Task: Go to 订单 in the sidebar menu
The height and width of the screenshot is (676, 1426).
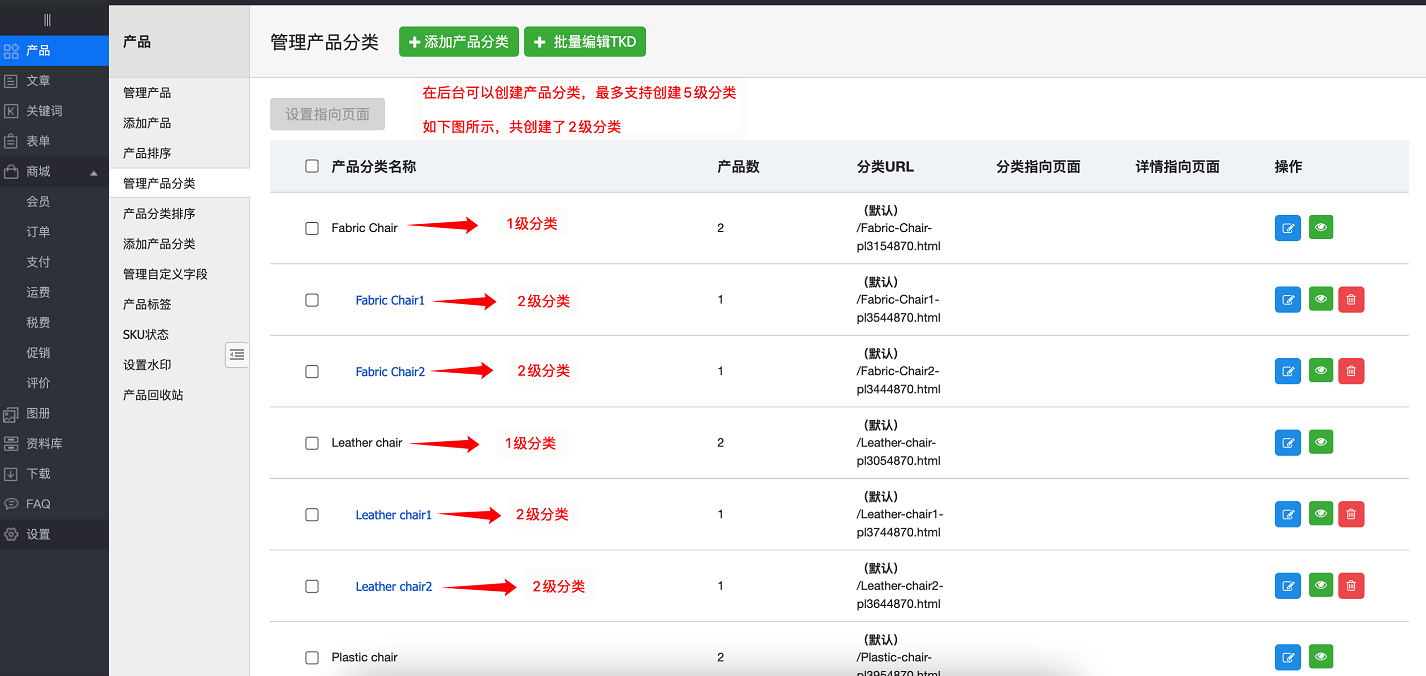Action: click(x=38, y=231)
